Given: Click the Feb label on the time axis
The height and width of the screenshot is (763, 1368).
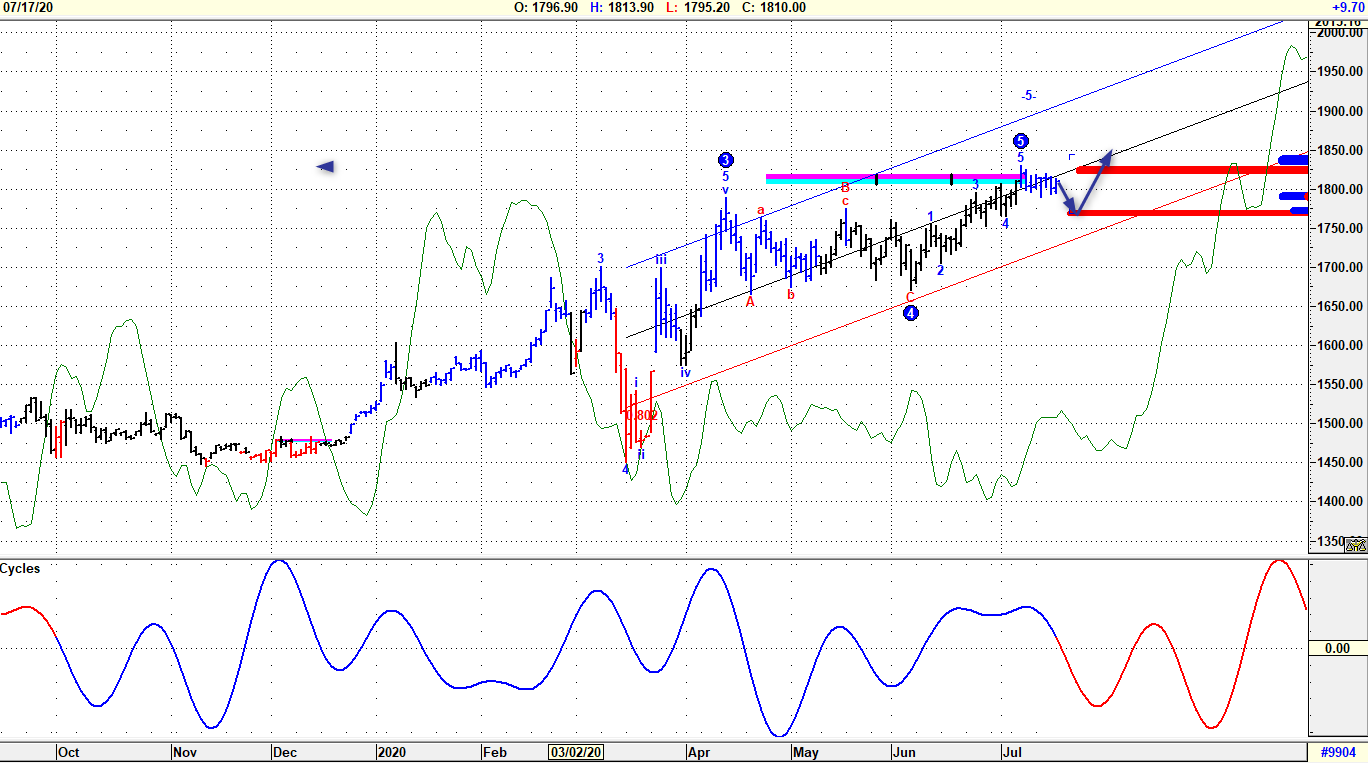Looking at the screenshot, I should [494, 752].
